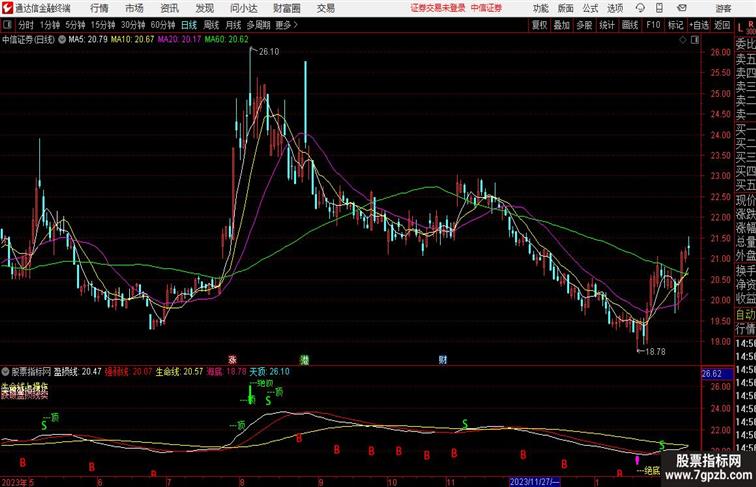Click the magenta 绝底 bottom signal marker
Screen dimensions: 756x487
(x=637, y=461)
